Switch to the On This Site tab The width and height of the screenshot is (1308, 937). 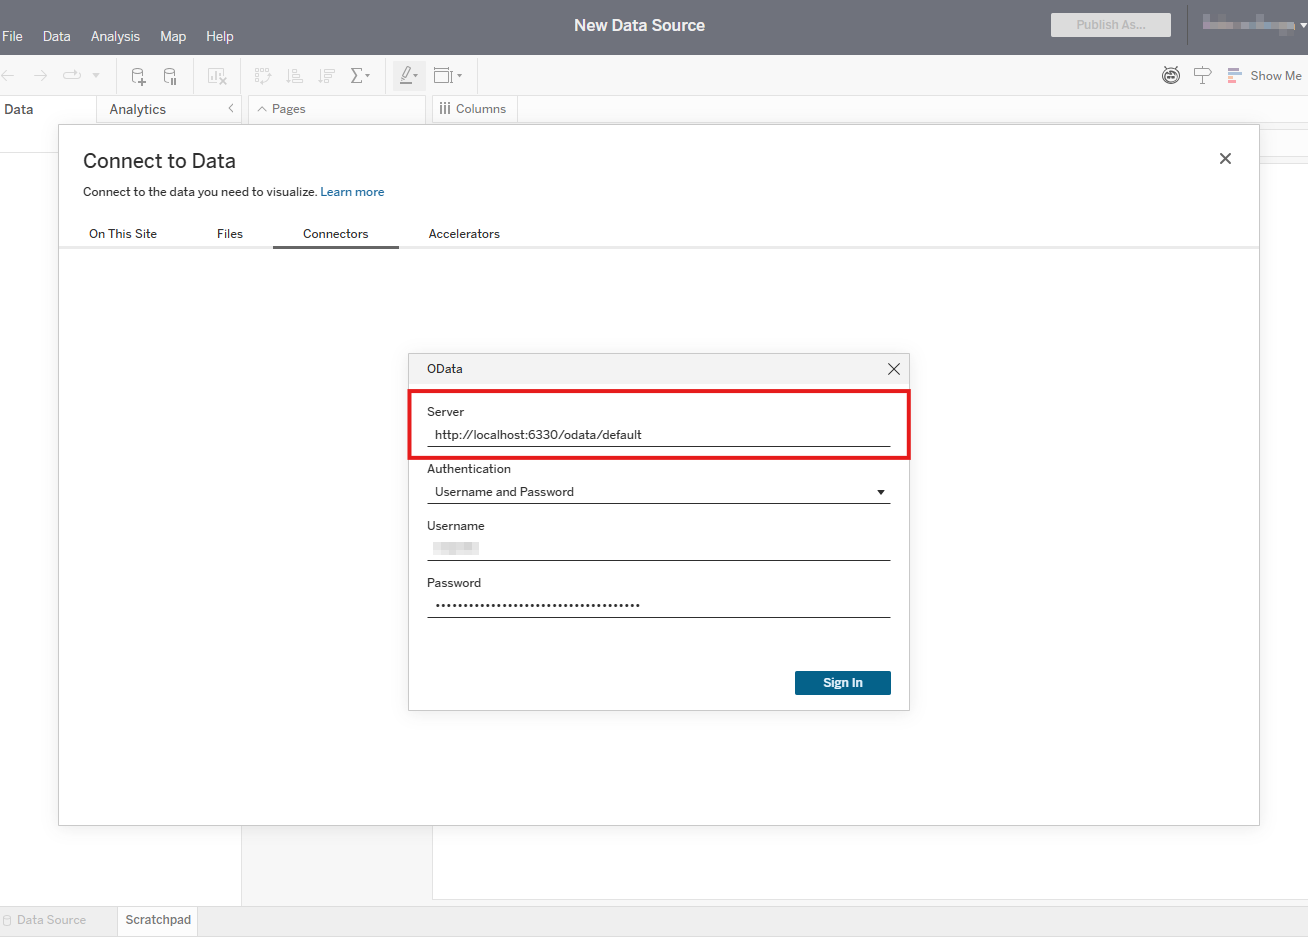pyautogui.click(x=123, y=234)
